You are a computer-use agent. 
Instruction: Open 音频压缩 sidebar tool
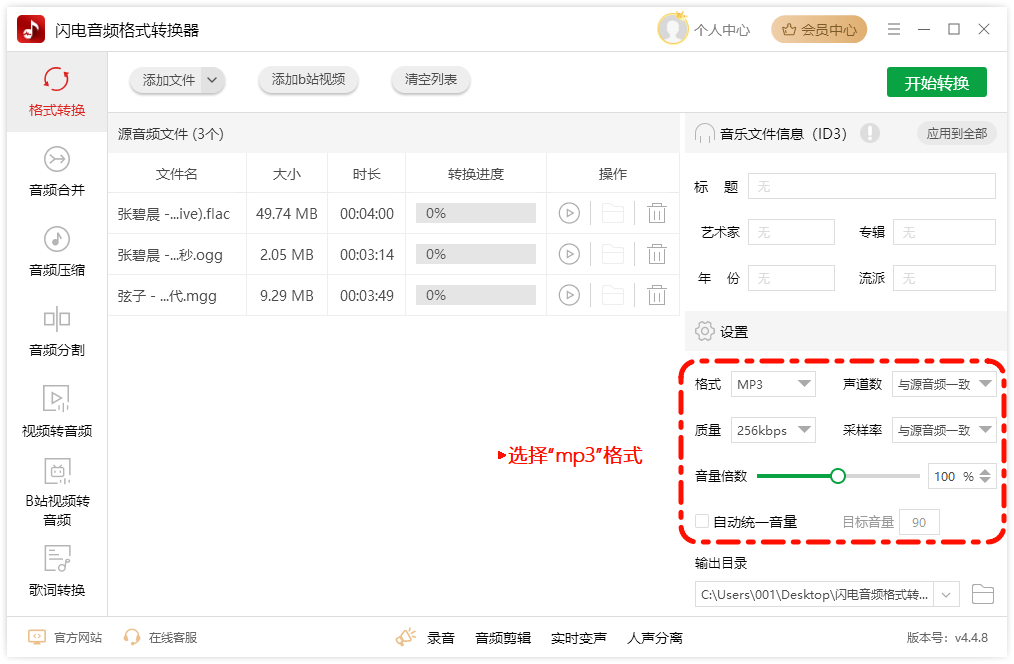coord(57,252)
